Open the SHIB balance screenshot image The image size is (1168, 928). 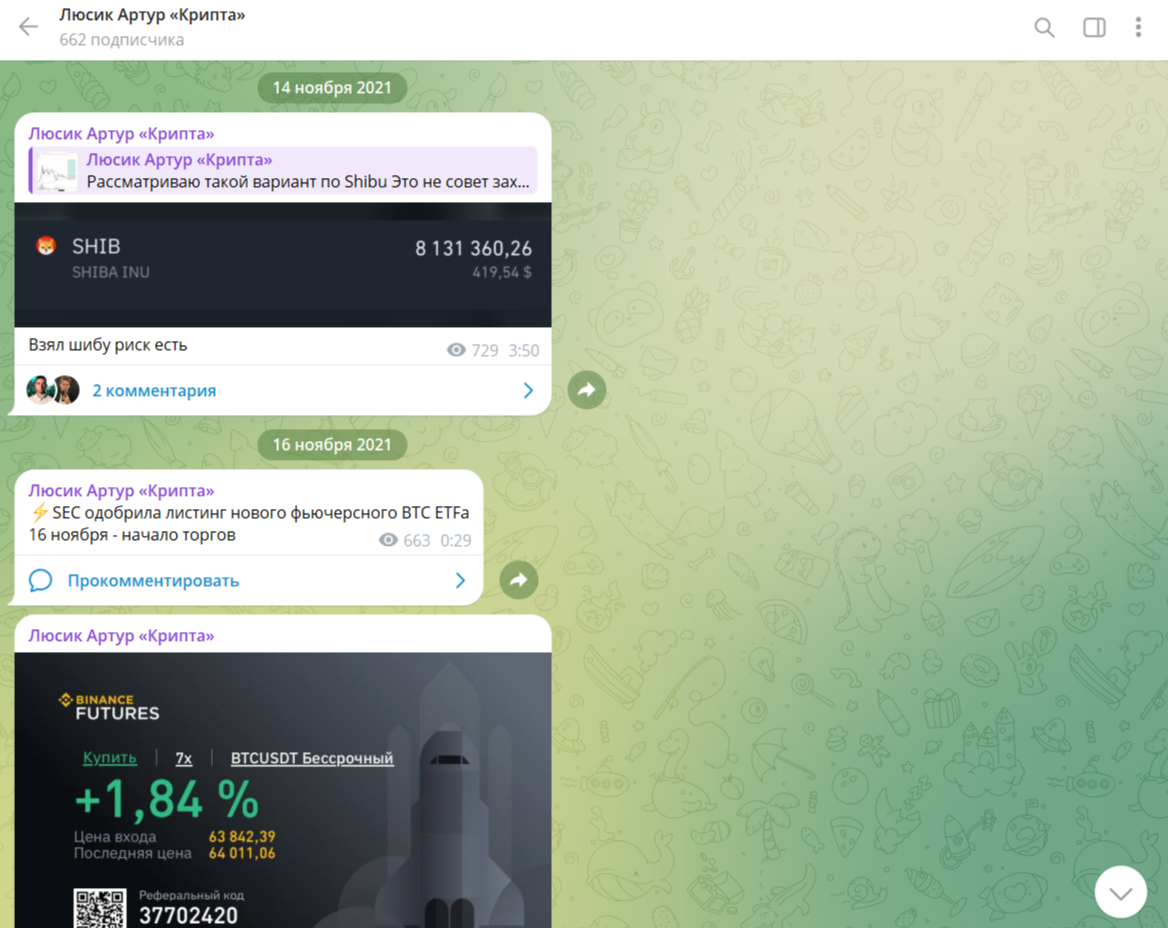[x=283, y=264]
